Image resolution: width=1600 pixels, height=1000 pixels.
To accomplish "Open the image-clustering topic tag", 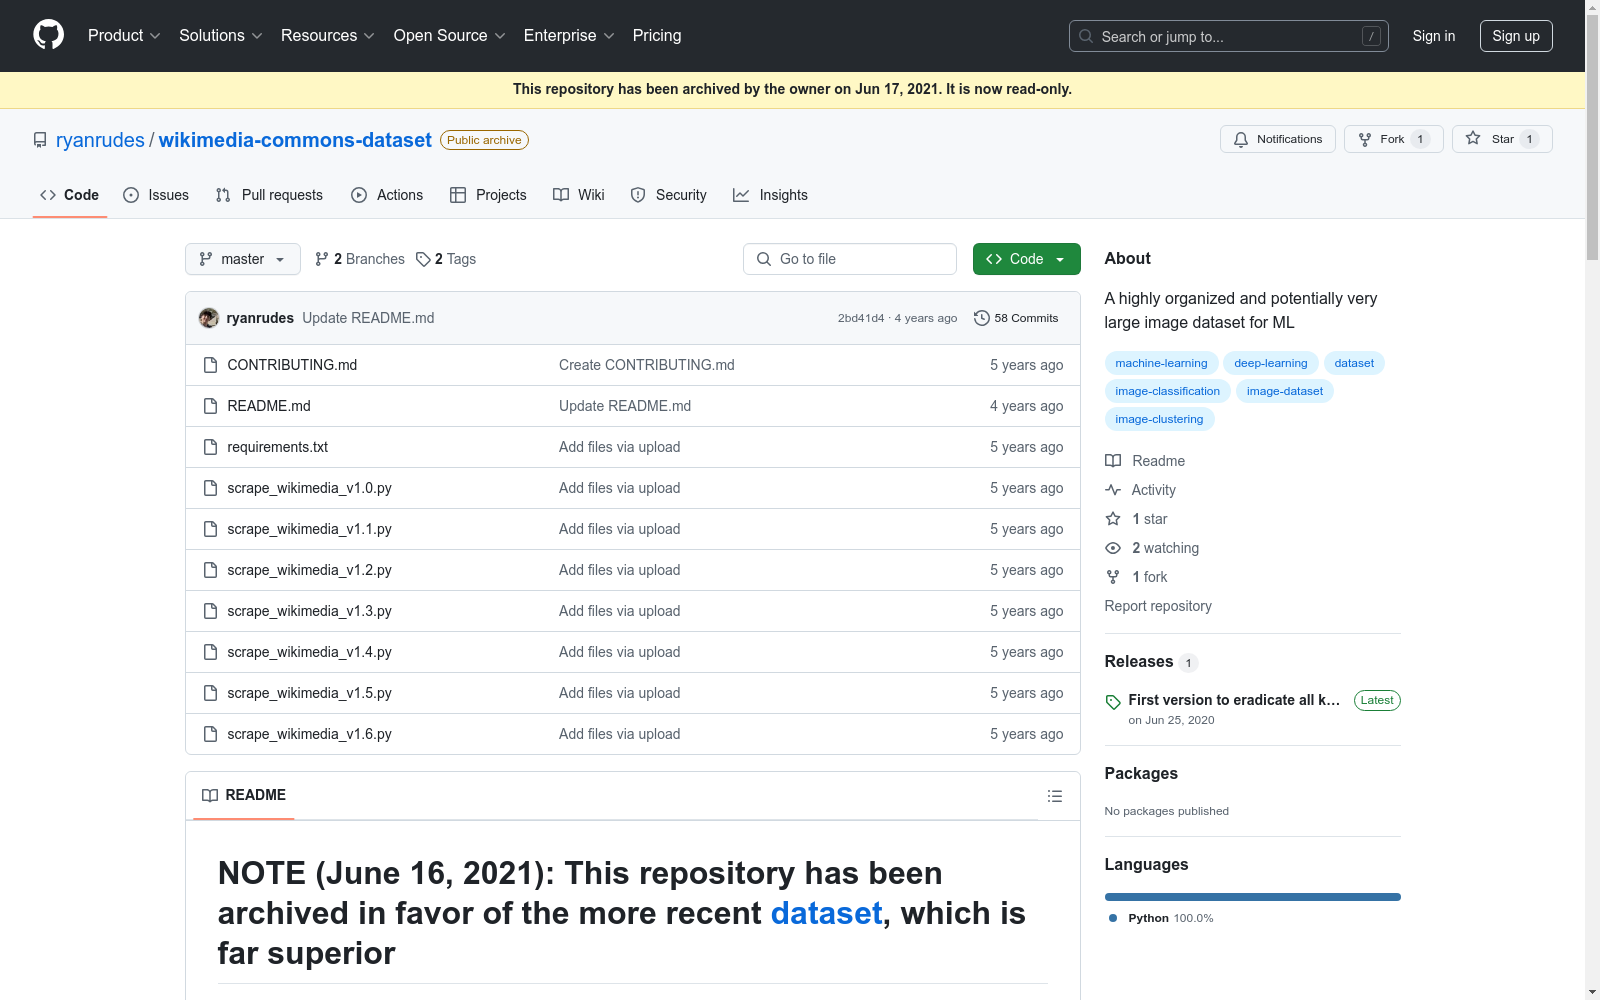I will (1159, 419).
